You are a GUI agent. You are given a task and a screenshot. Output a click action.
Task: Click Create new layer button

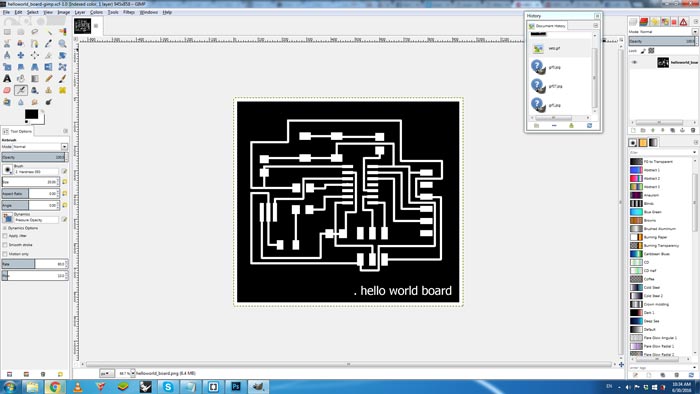pyautogui.click(x=633, y=130)
